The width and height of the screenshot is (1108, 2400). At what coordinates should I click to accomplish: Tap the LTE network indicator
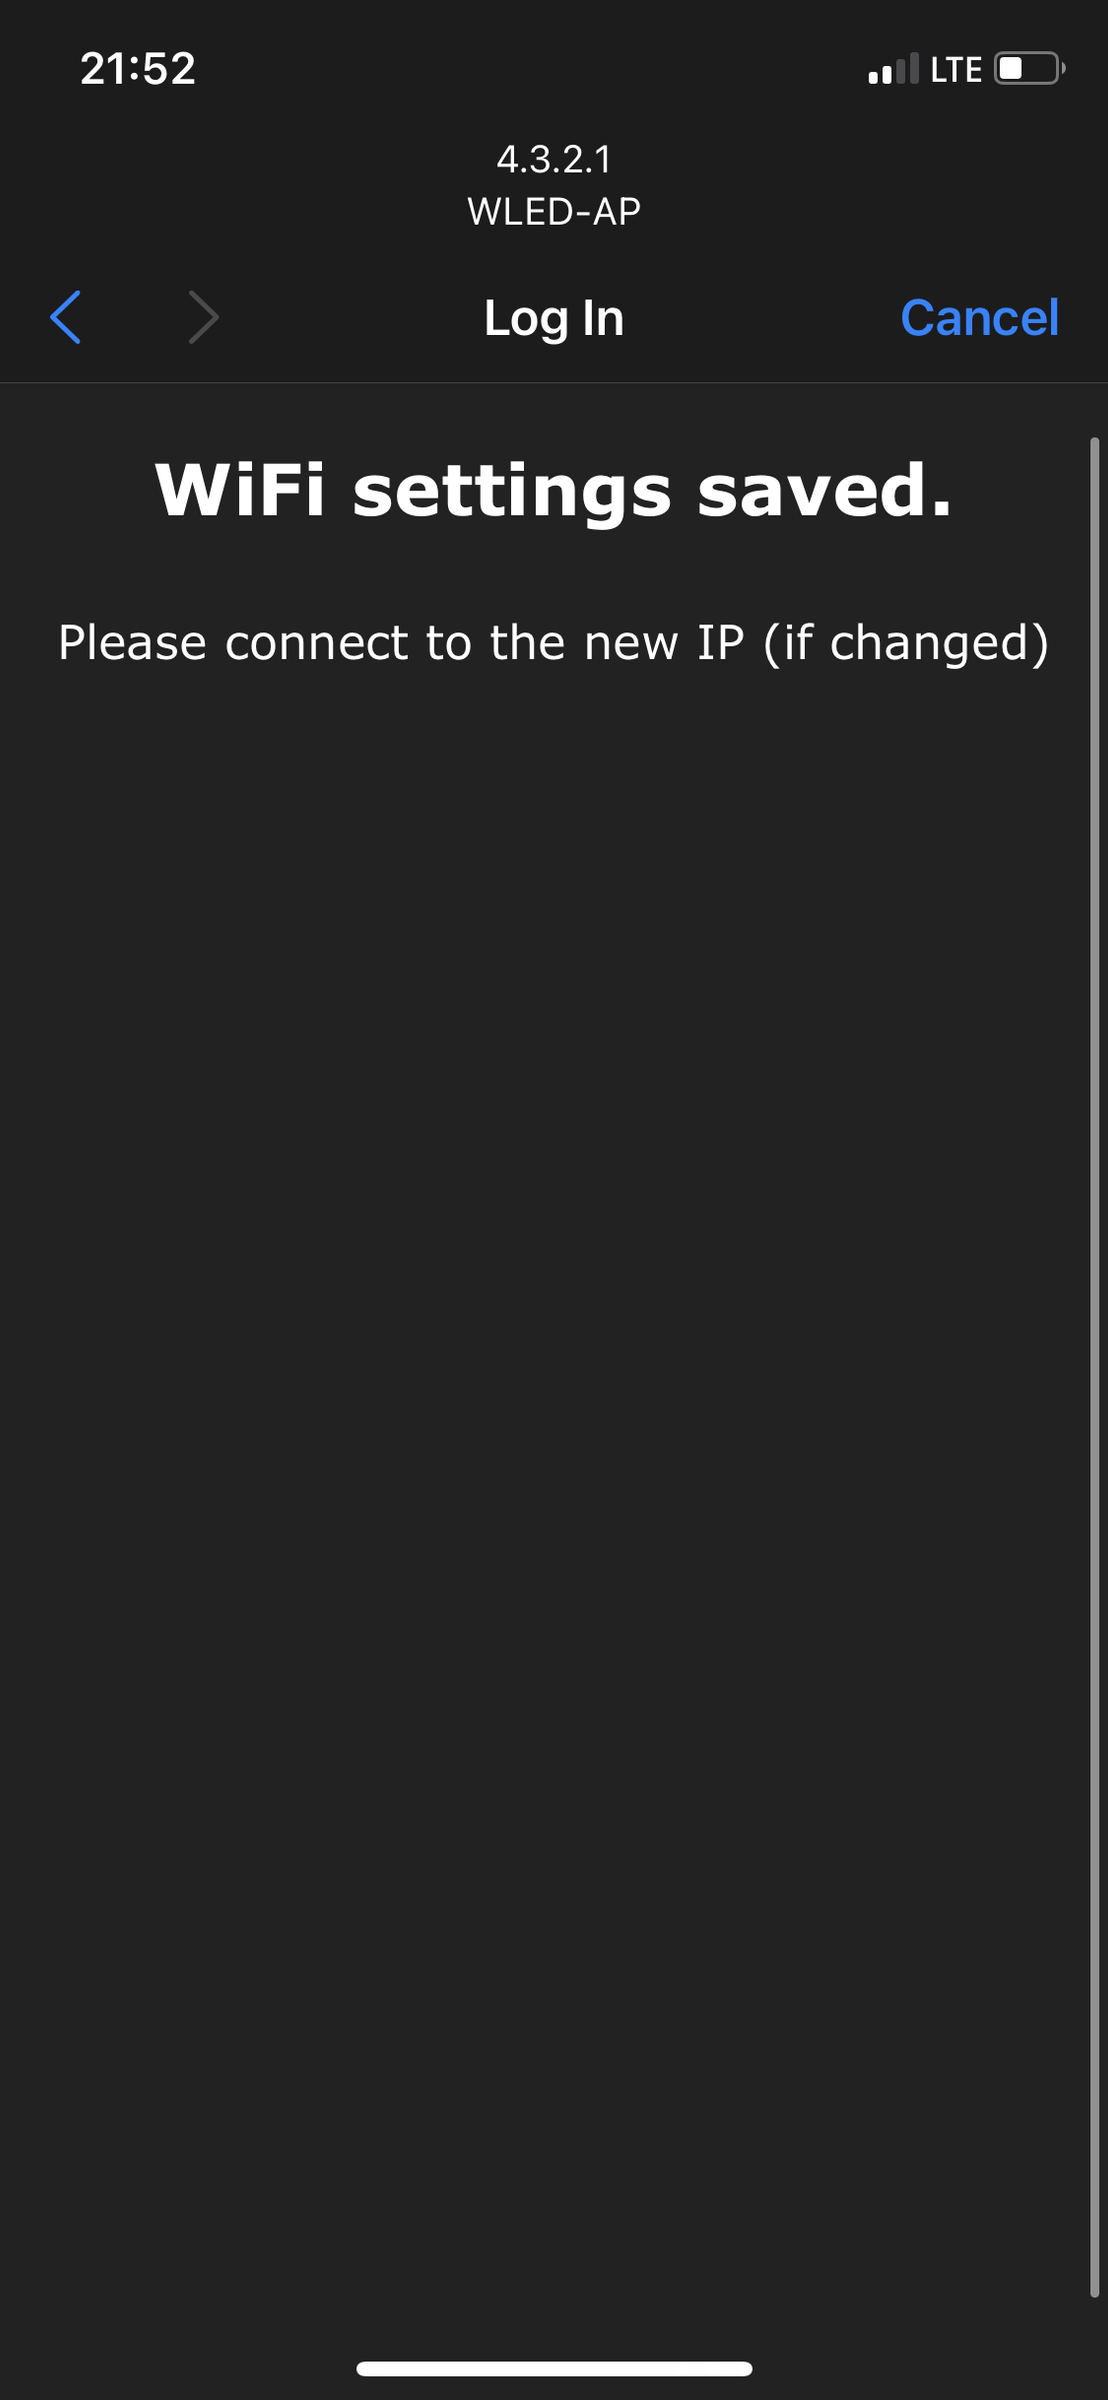(956, 70)
